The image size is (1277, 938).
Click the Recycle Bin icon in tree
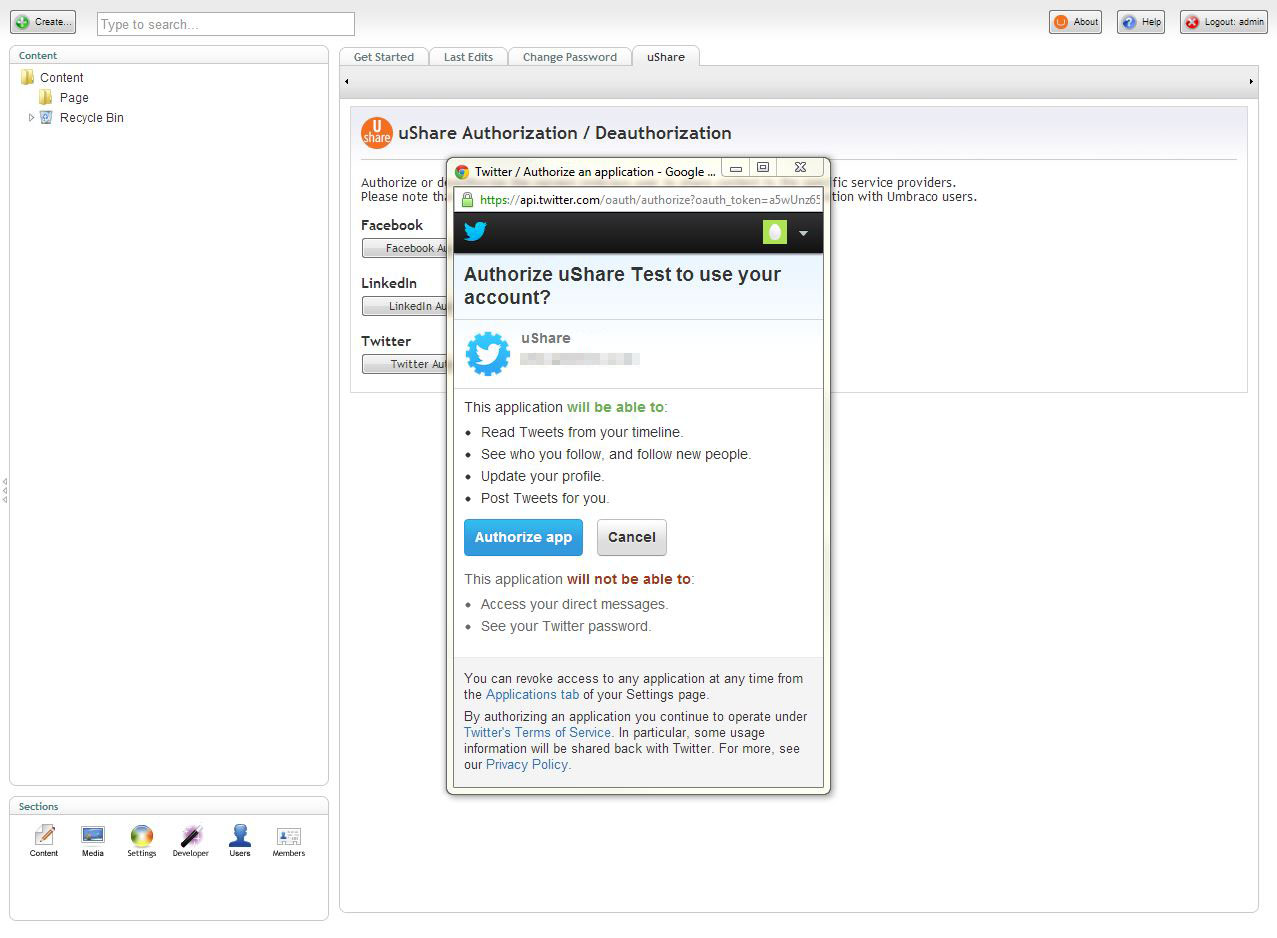46,117
